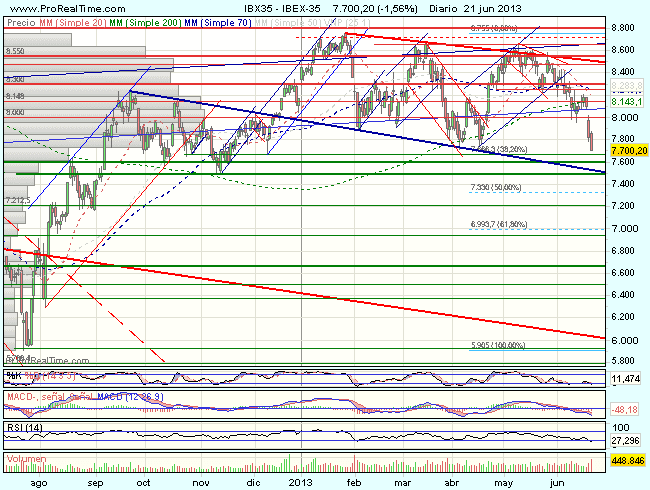Image resolution: width=650 pixels, height=490 pixels.
Task: Click the 7.330 (50,00%) Fibonacci level label
Action: [x=496, y=187]
